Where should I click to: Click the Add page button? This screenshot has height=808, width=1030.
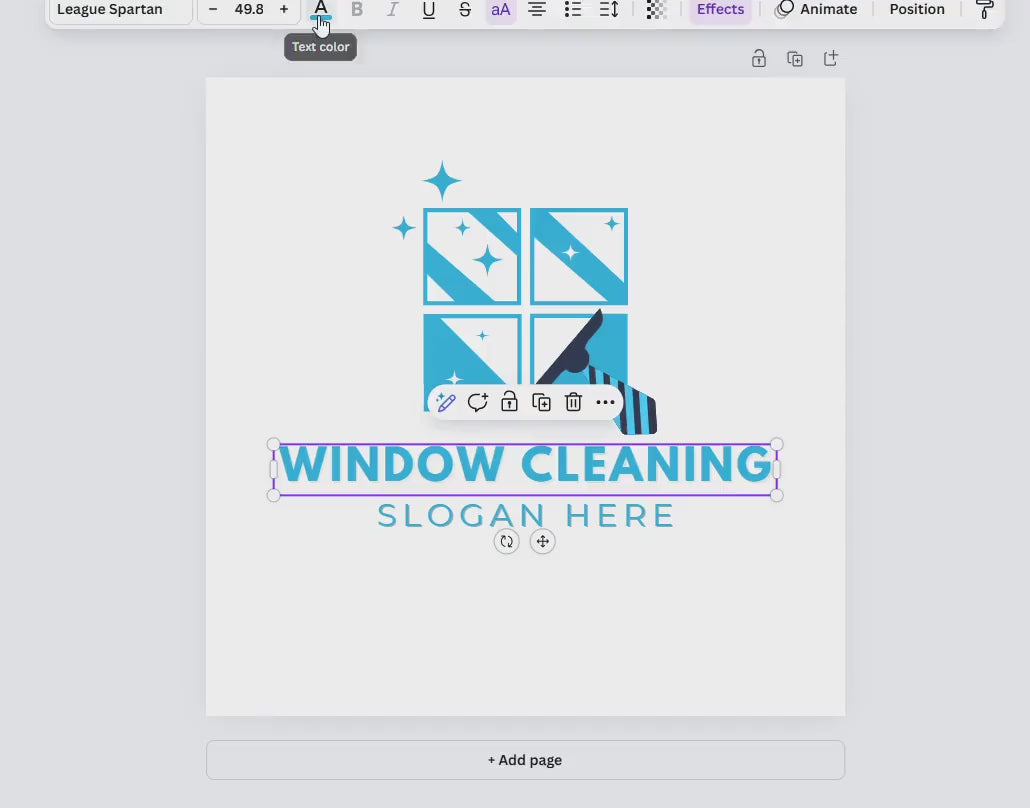click(525, 760)
